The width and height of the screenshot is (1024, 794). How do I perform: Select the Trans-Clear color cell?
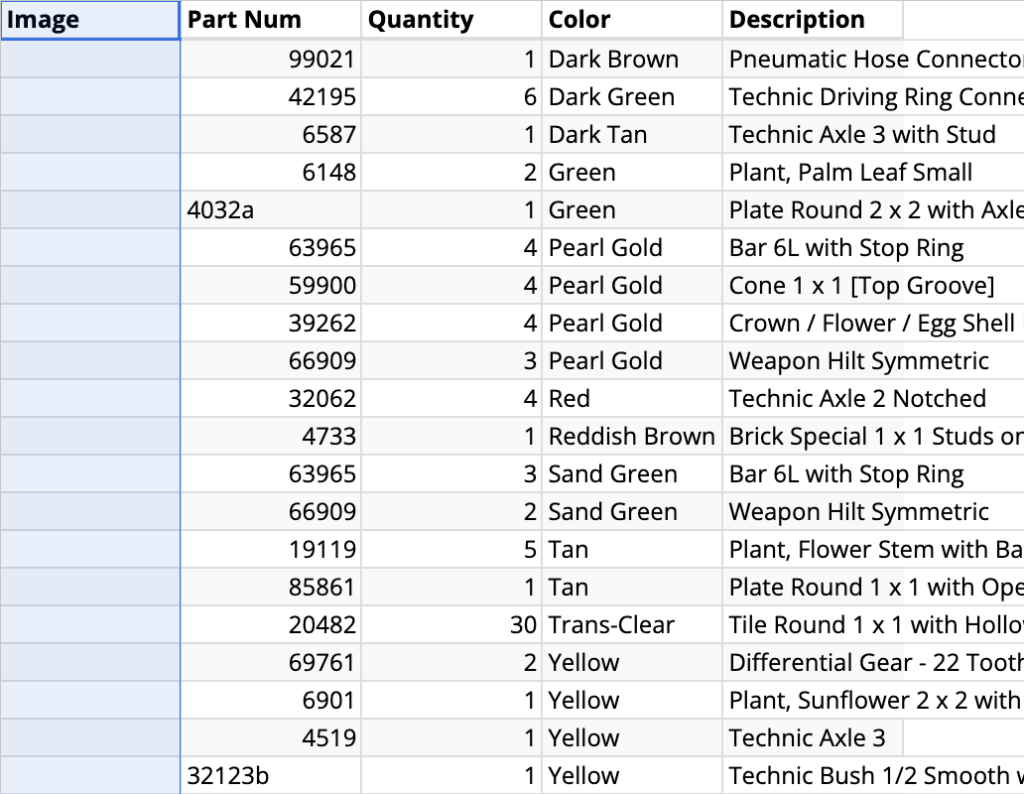(631, 626)
